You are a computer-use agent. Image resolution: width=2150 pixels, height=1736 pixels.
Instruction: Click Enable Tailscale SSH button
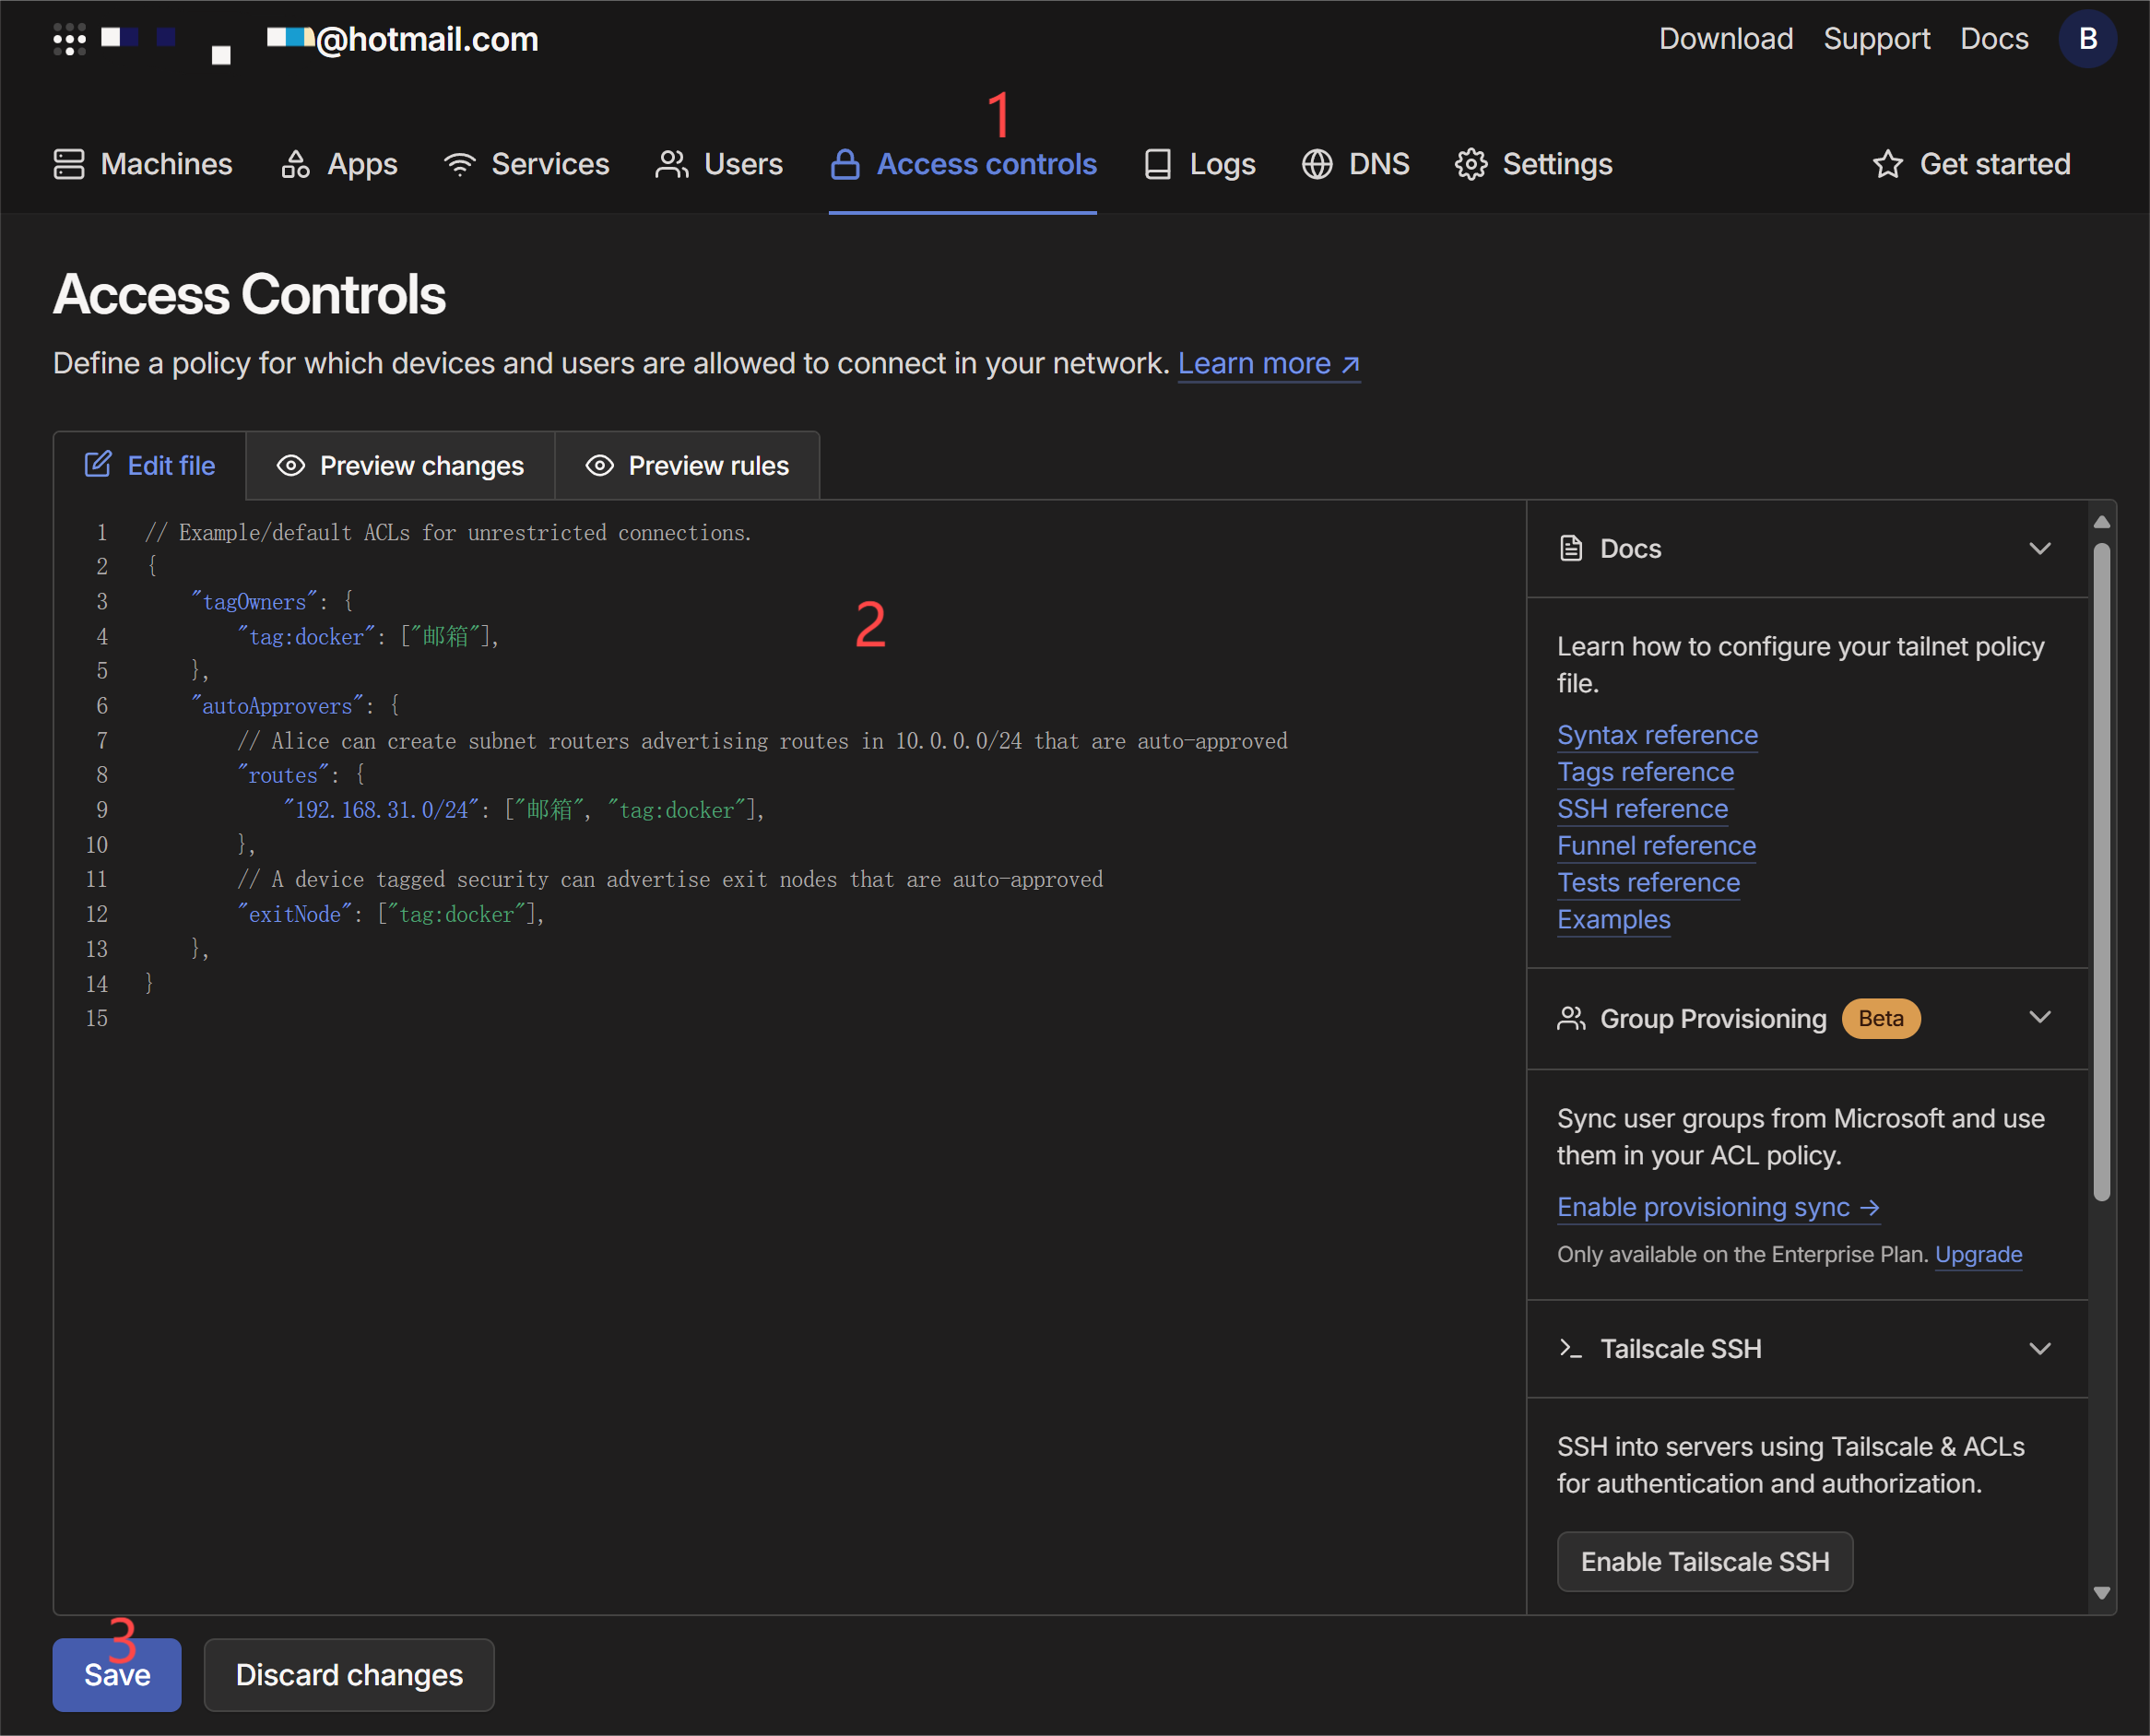[x=1705, y=1561]
